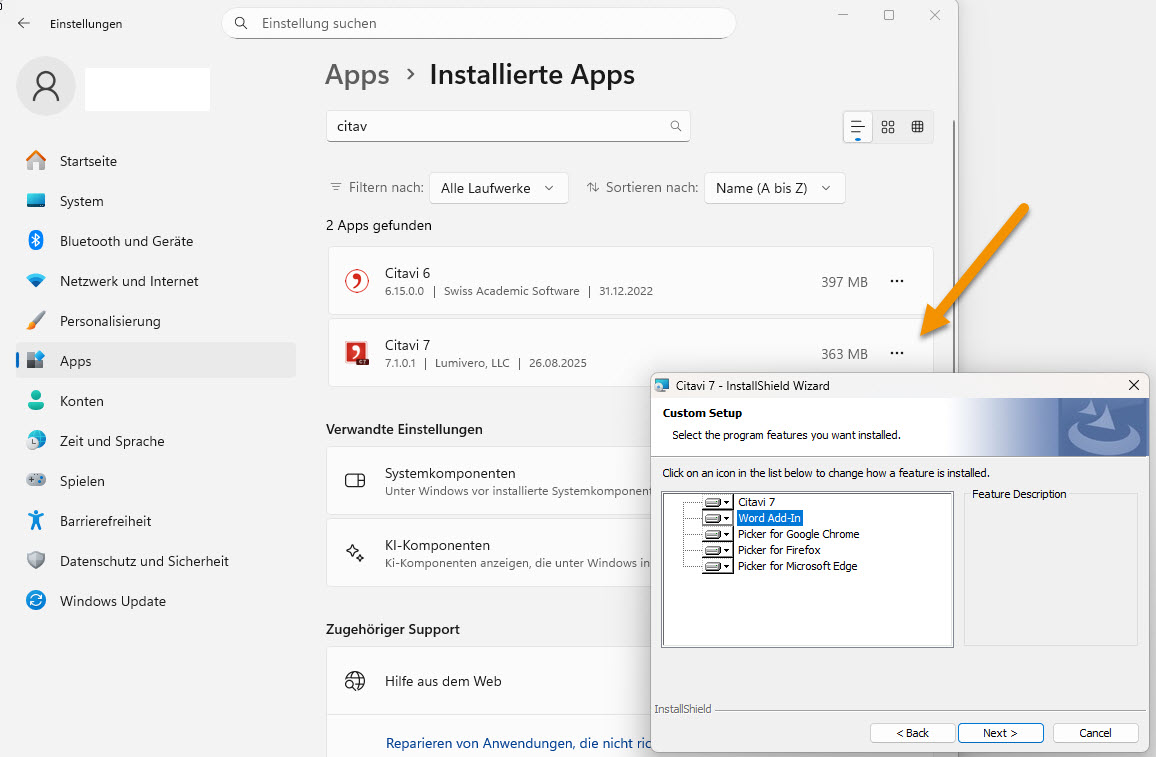Open the three-dot menu for Citavi 6
Screen dimensions: 1156x757
896,282
